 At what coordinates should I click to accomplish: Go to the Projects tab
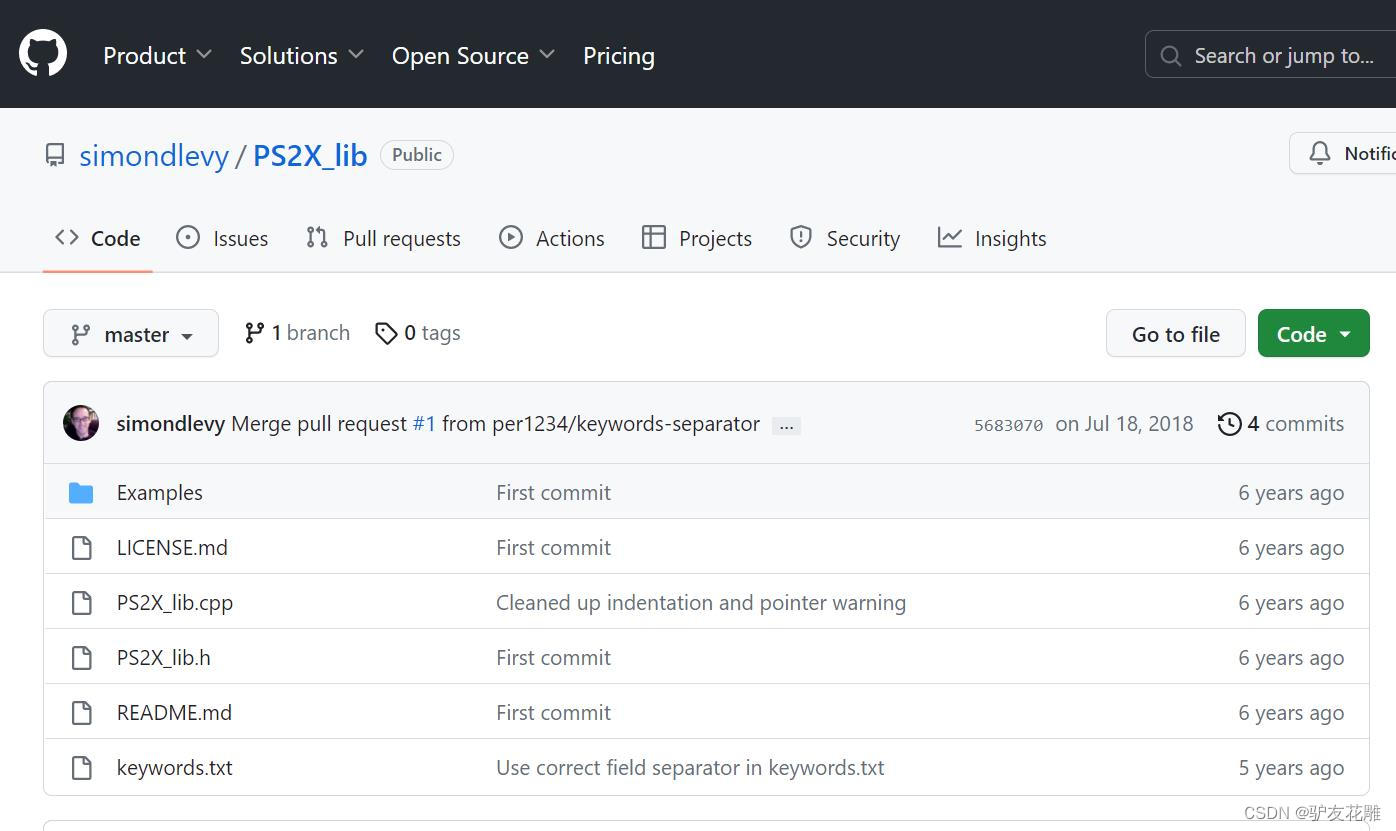pyautogui.click(x=697, y=238)
